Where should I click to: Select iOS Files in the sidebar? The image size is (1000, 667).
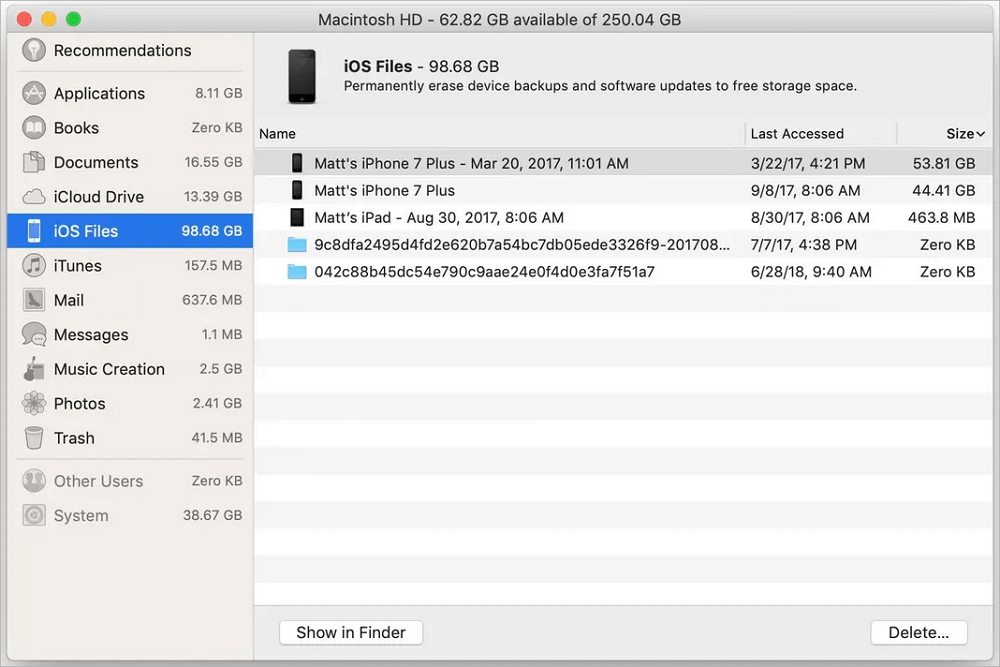point(86,231)
